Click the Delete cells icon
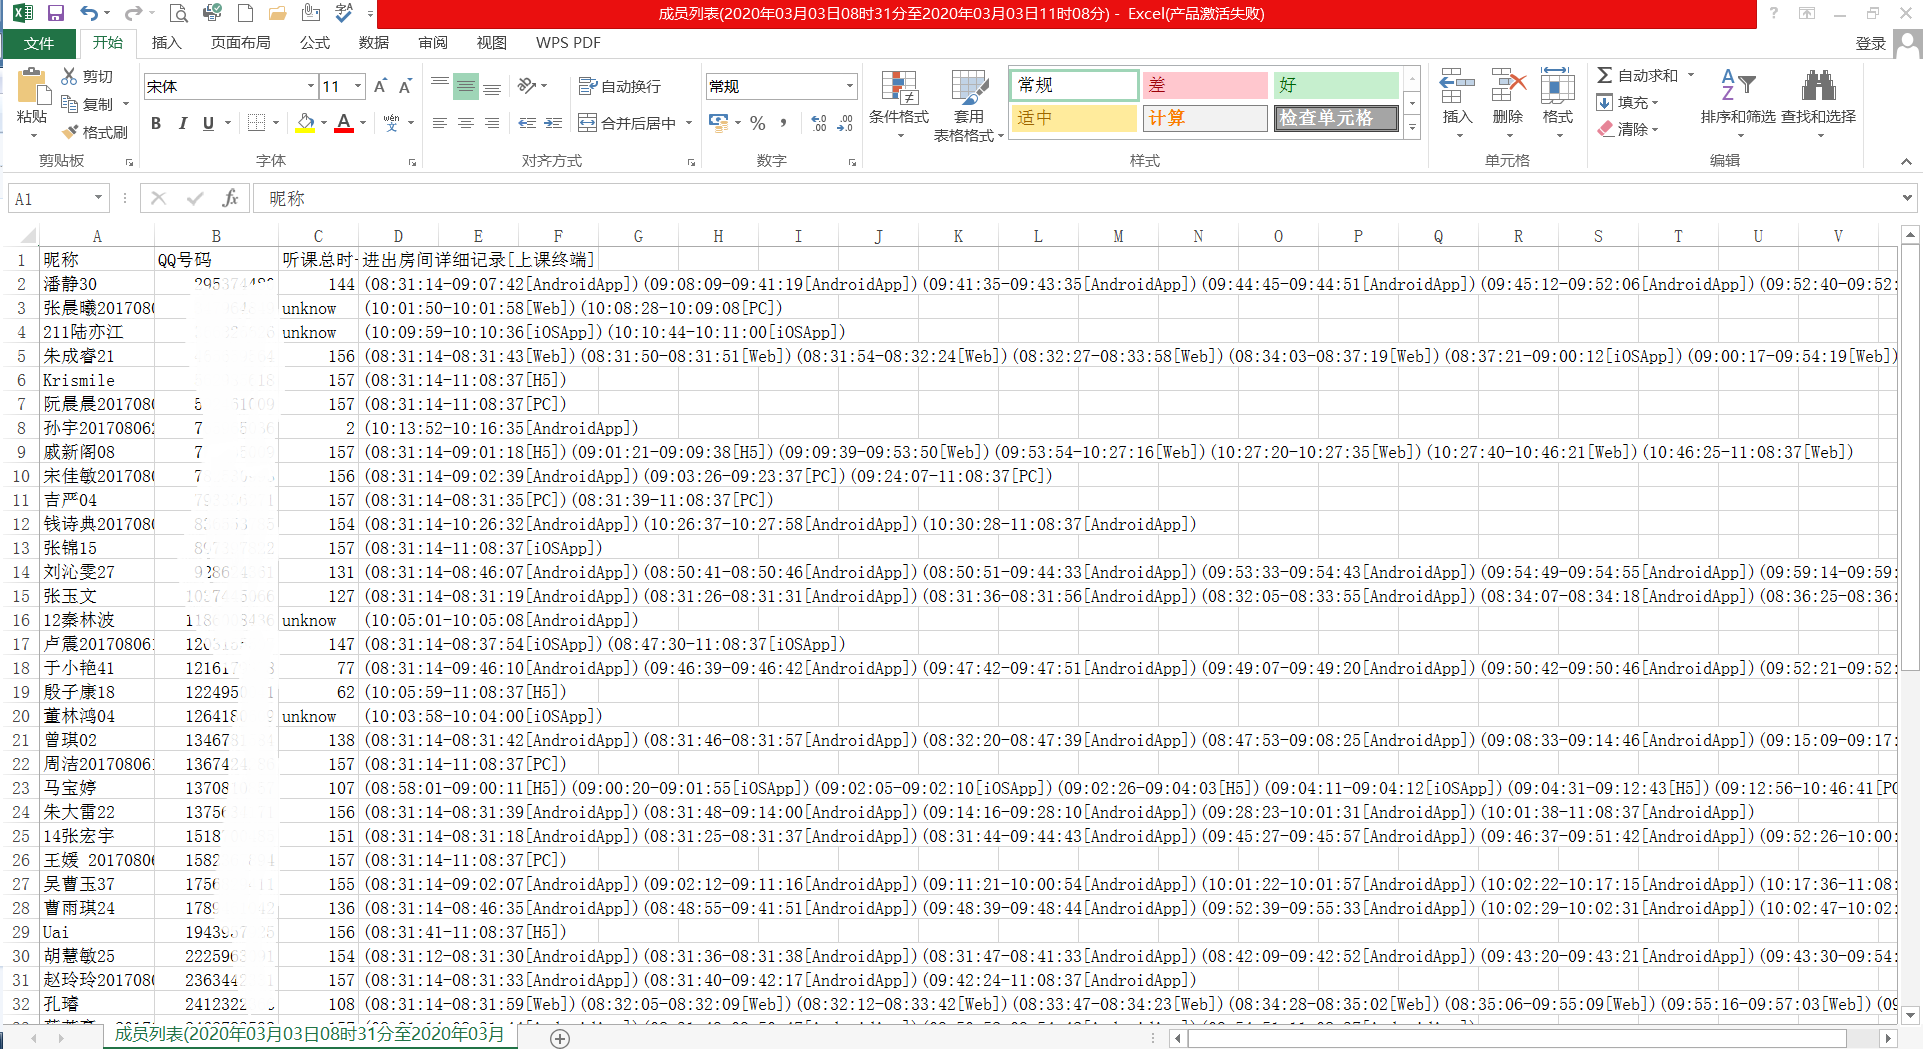1923x1049 pixels. [1507, 90]
